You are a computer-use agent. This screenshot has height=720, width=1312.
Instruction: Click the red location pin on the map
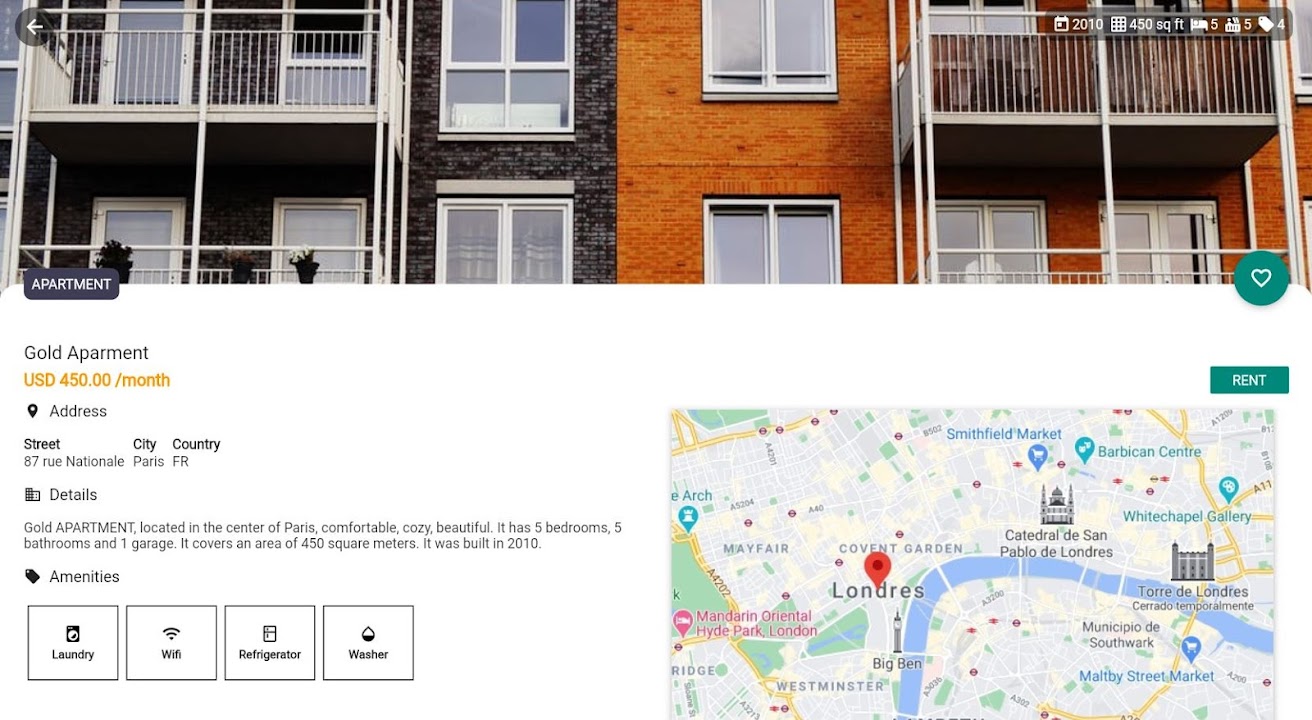877,569
